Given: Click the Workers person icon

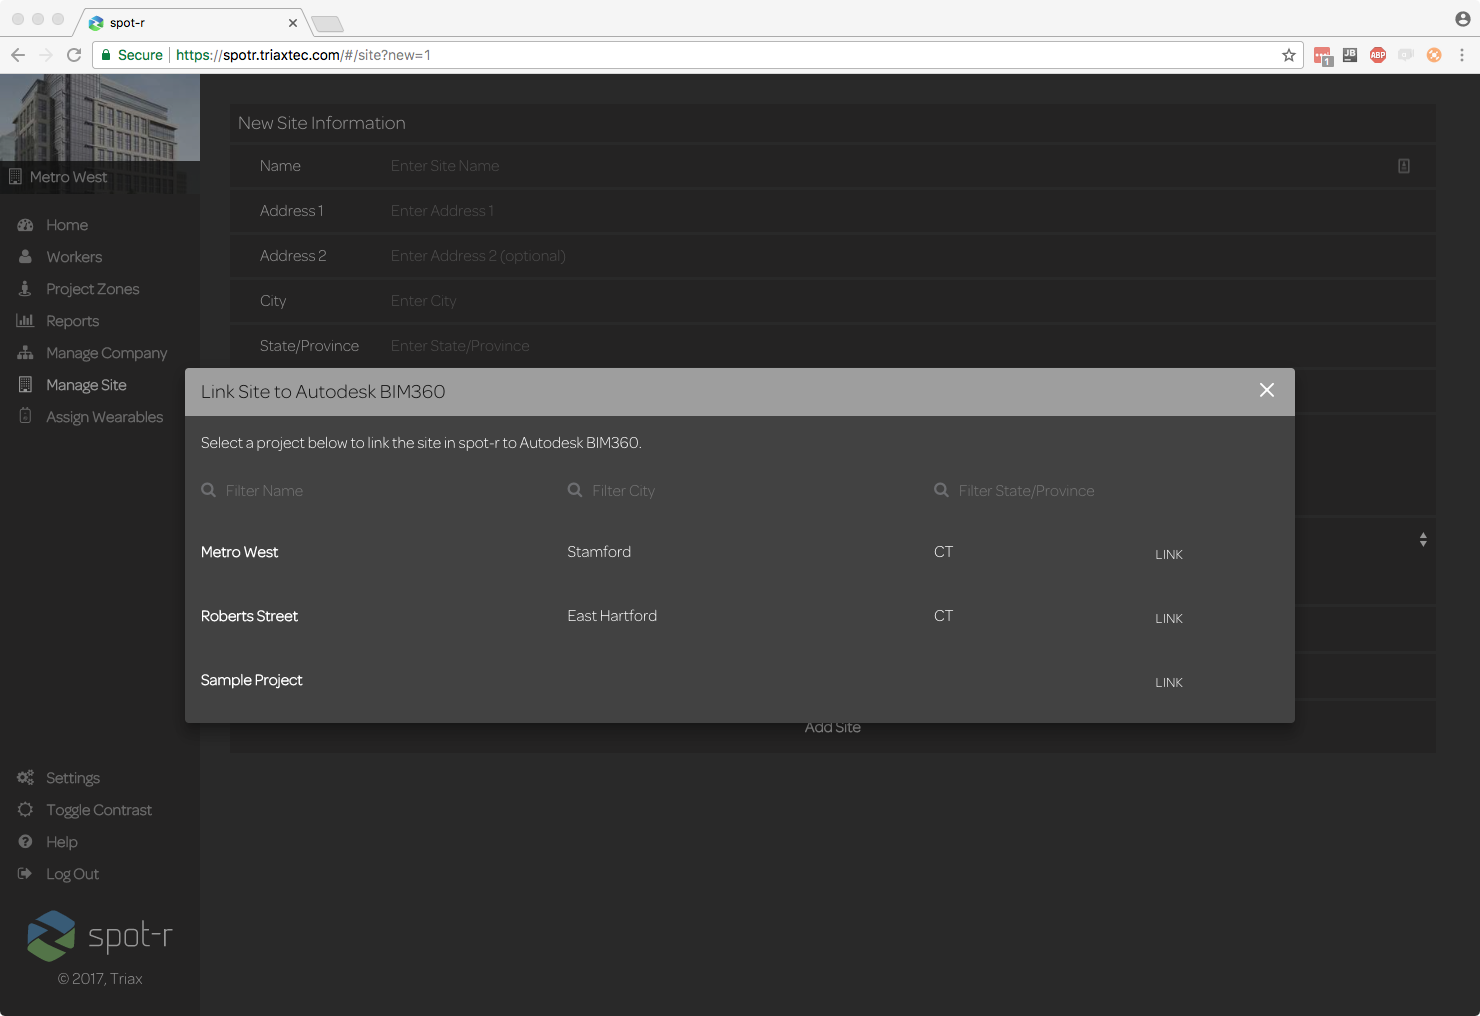Looking at the screenshot, I should click(x=25, y=257).
